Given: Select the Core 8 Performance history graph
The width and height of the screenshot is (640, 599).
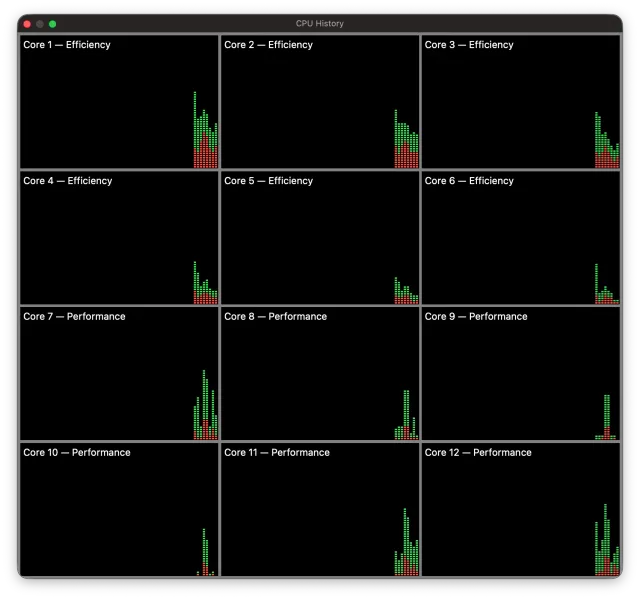Looking at the screenshot, I should pyautogui.click(x=319, y=374).
